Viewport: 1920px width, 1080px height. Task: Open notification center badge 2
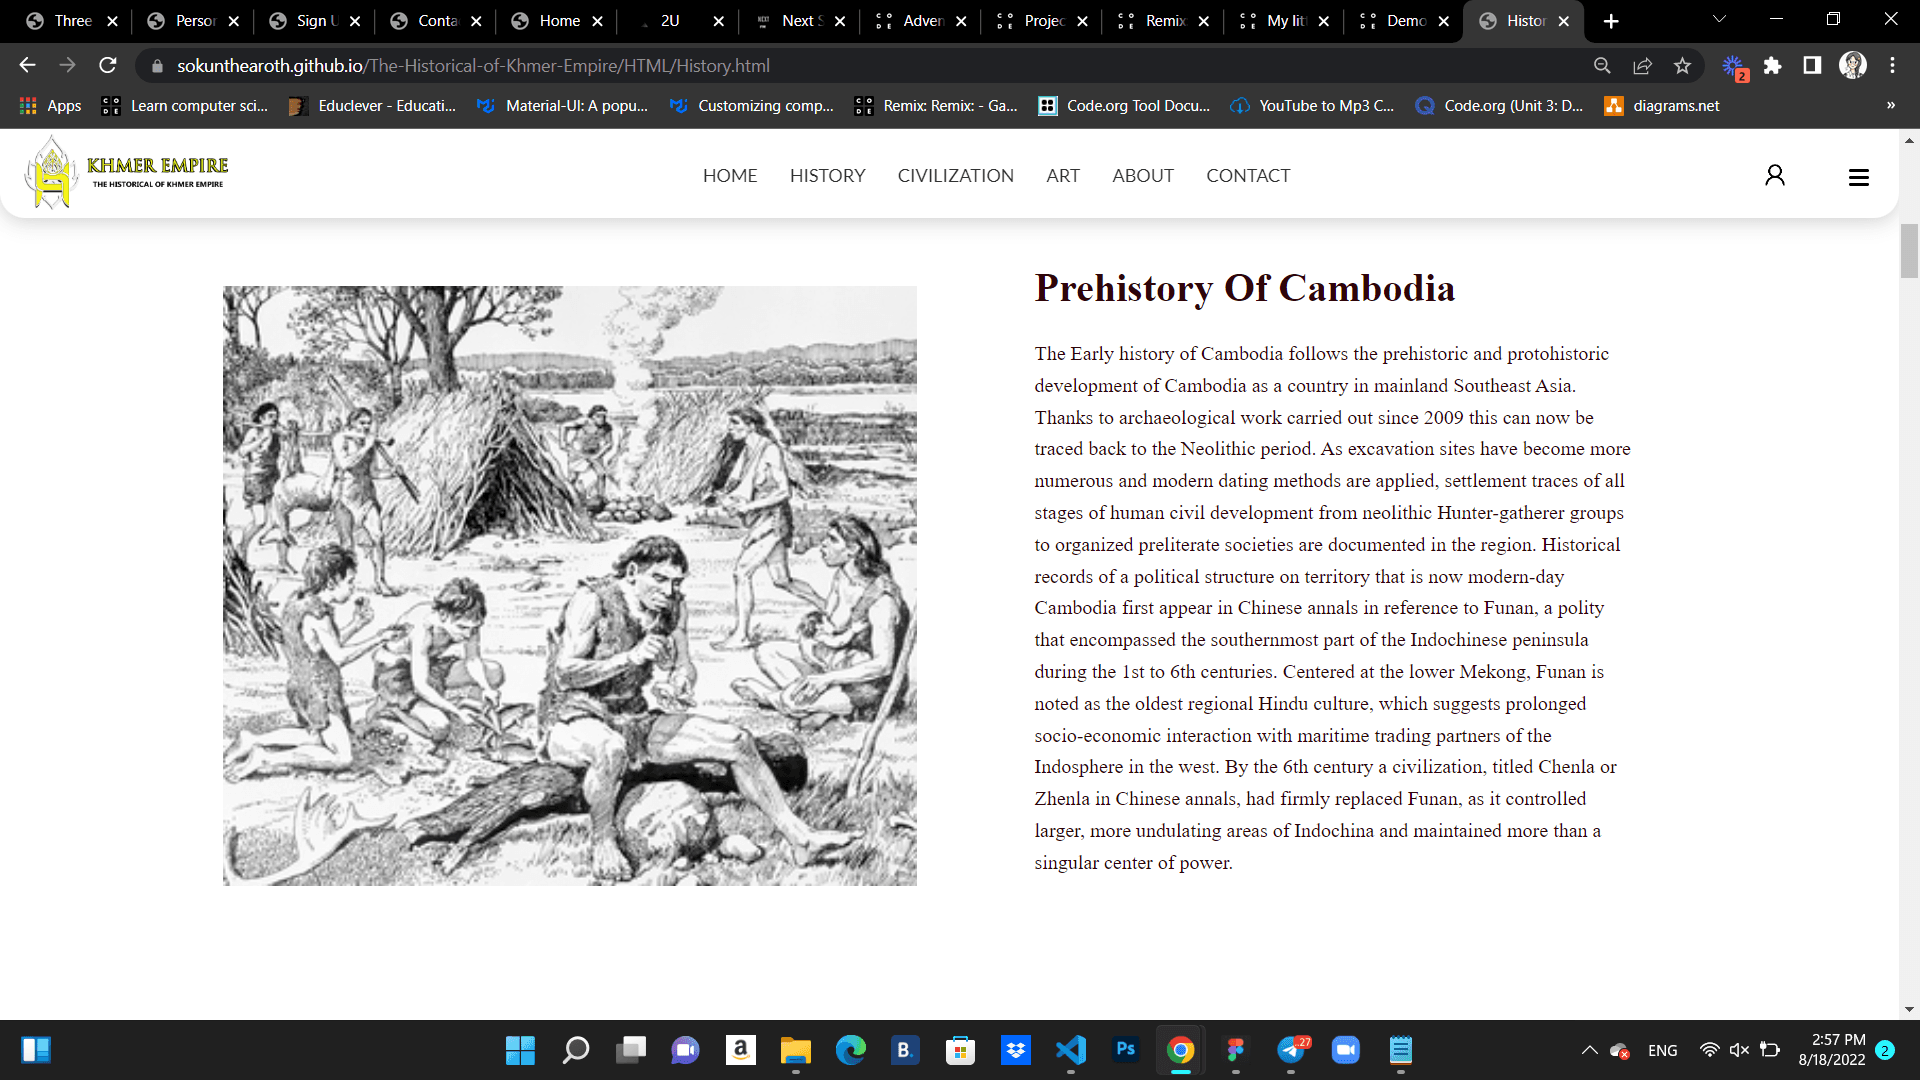(x=1885, y=1050)
